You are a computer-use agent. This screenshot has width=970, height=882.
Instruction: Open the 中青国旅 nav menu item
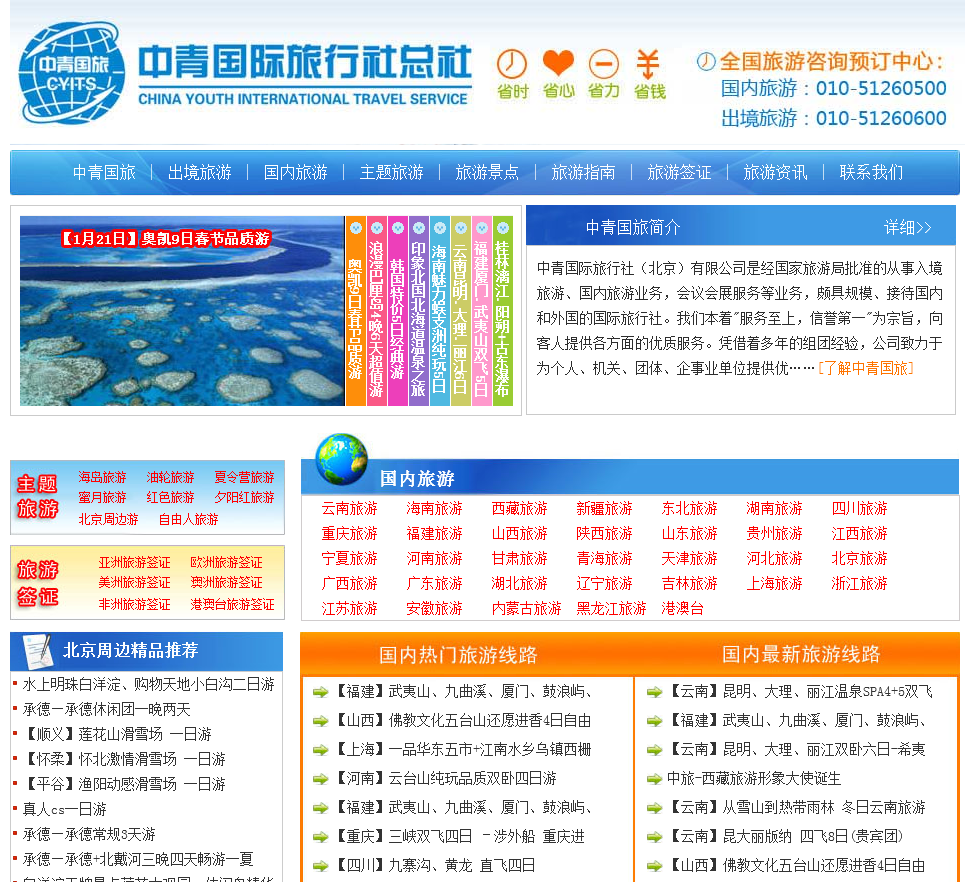click(104, 173)
